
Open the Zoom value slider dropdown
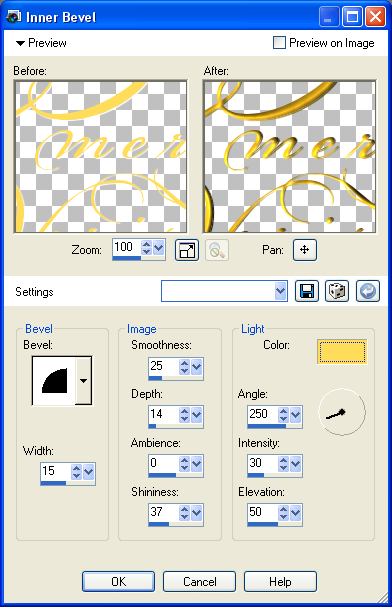point(158,247)
